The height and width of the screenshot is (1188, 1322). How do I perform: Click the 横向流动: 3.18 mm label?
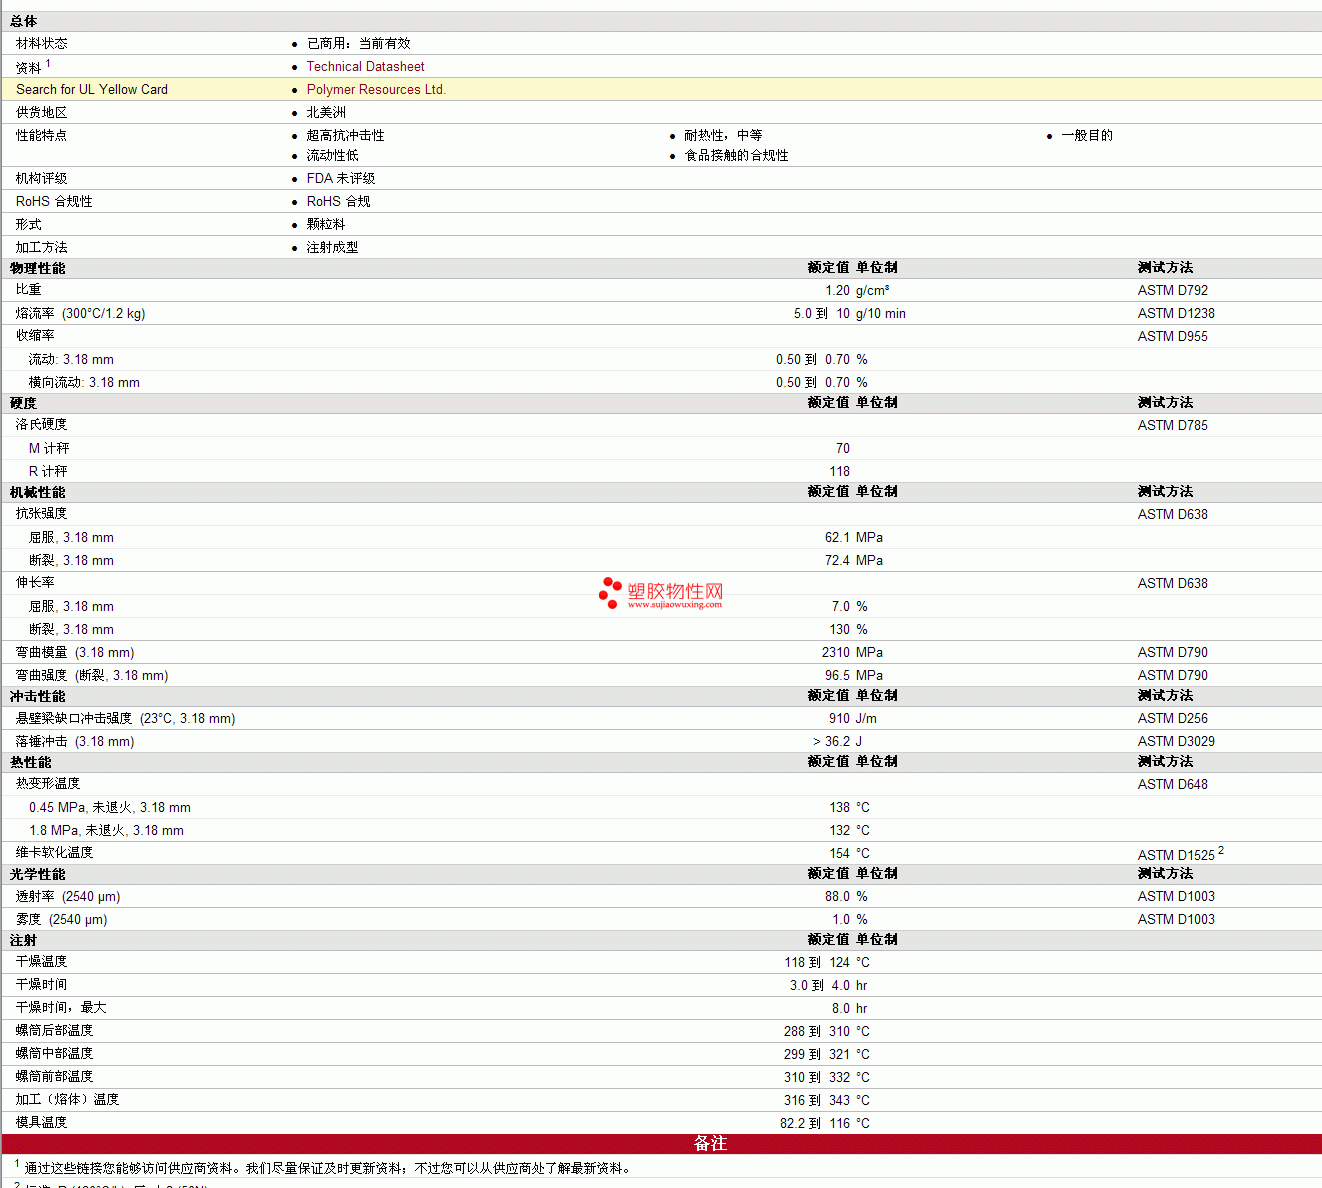84,382
